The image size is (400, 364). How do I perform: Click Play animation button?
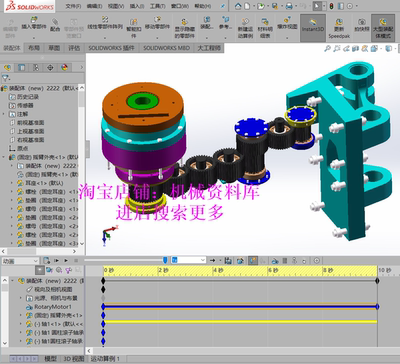66,260
